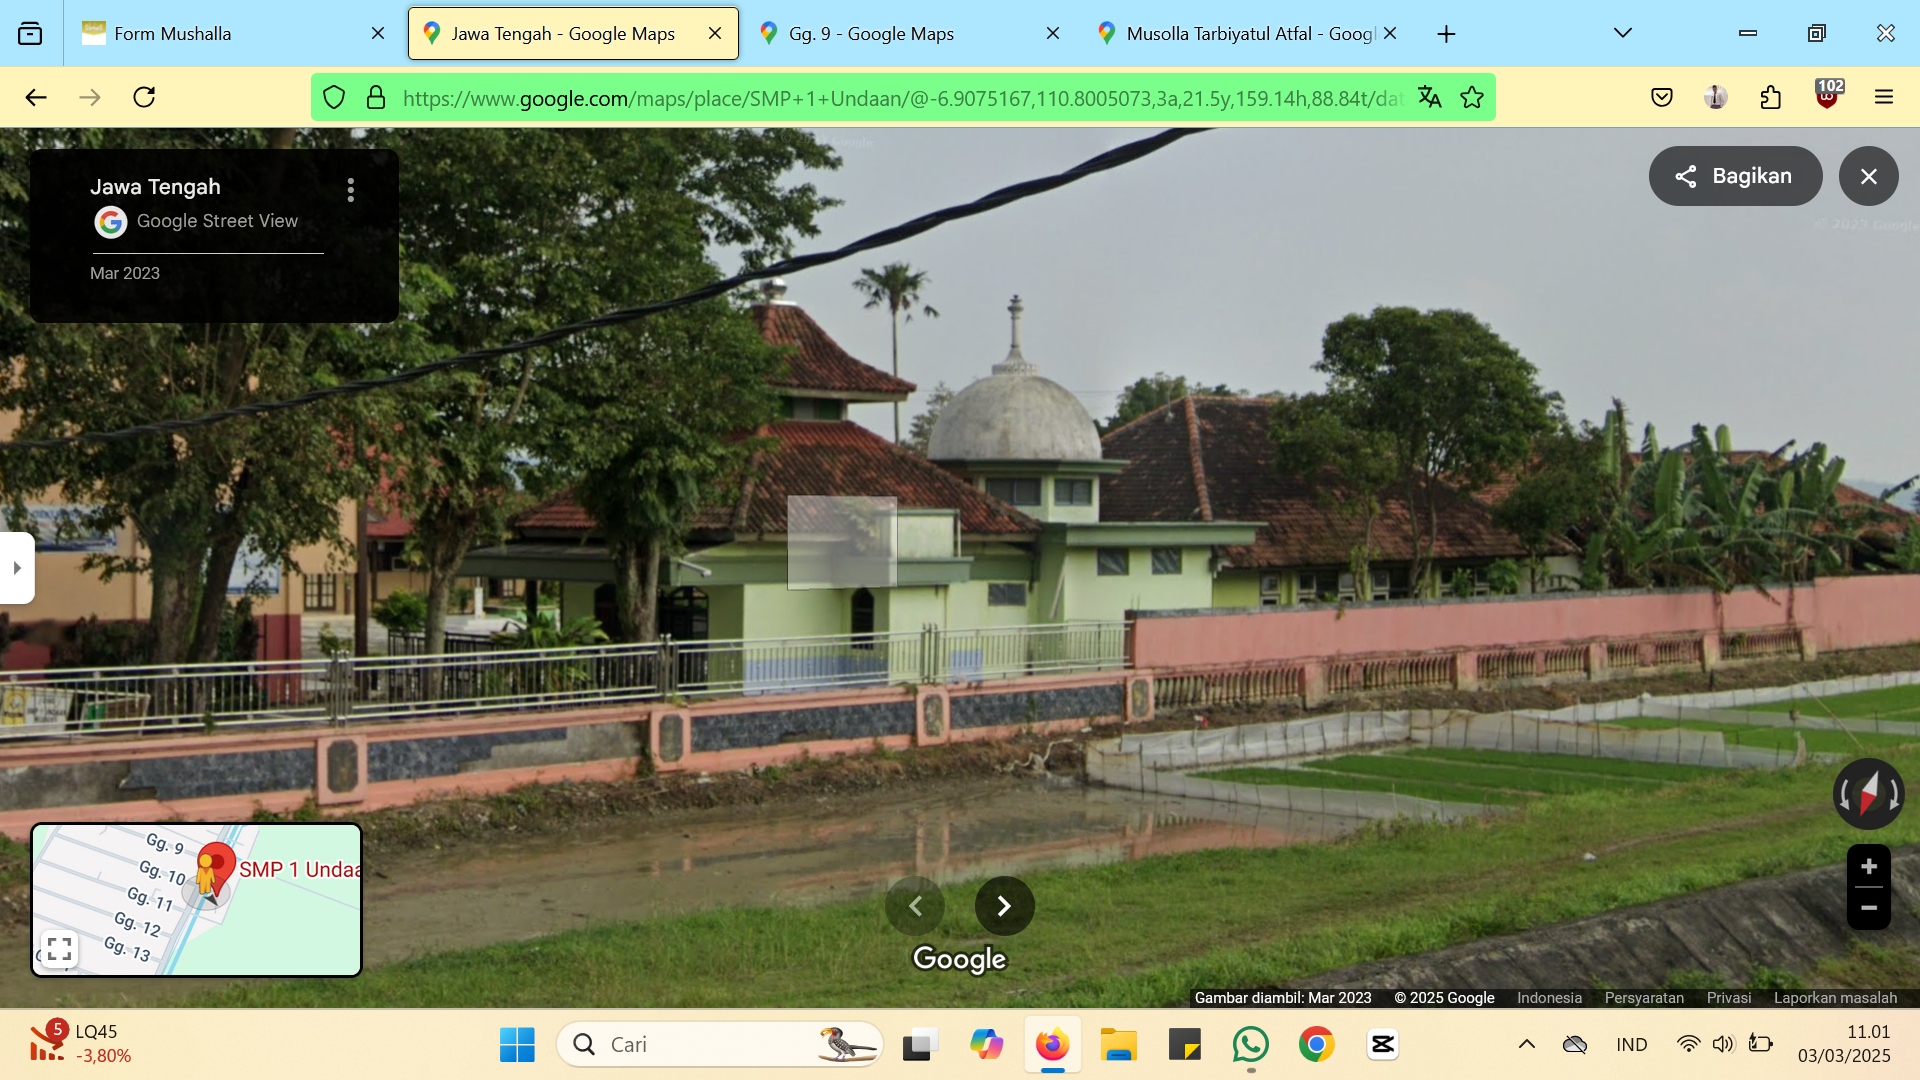1920x1080 pixels.
Task: Open Street View three-dot options menu
Action: 351,190
